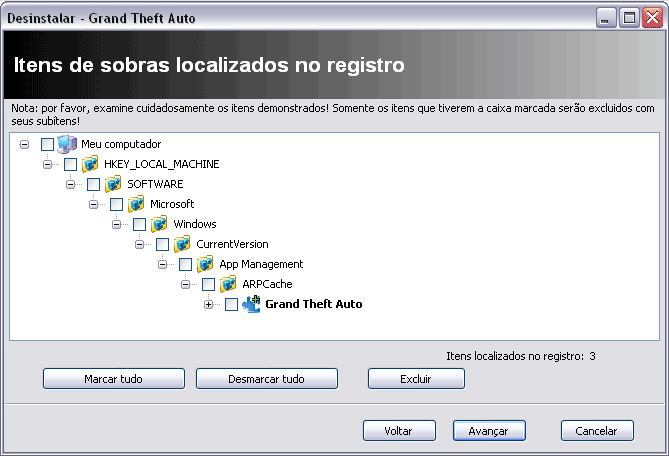The width and height of the screenshot is (669, 456).
Task: Select the ARPCache tree label
Action: tap(267, 285)
